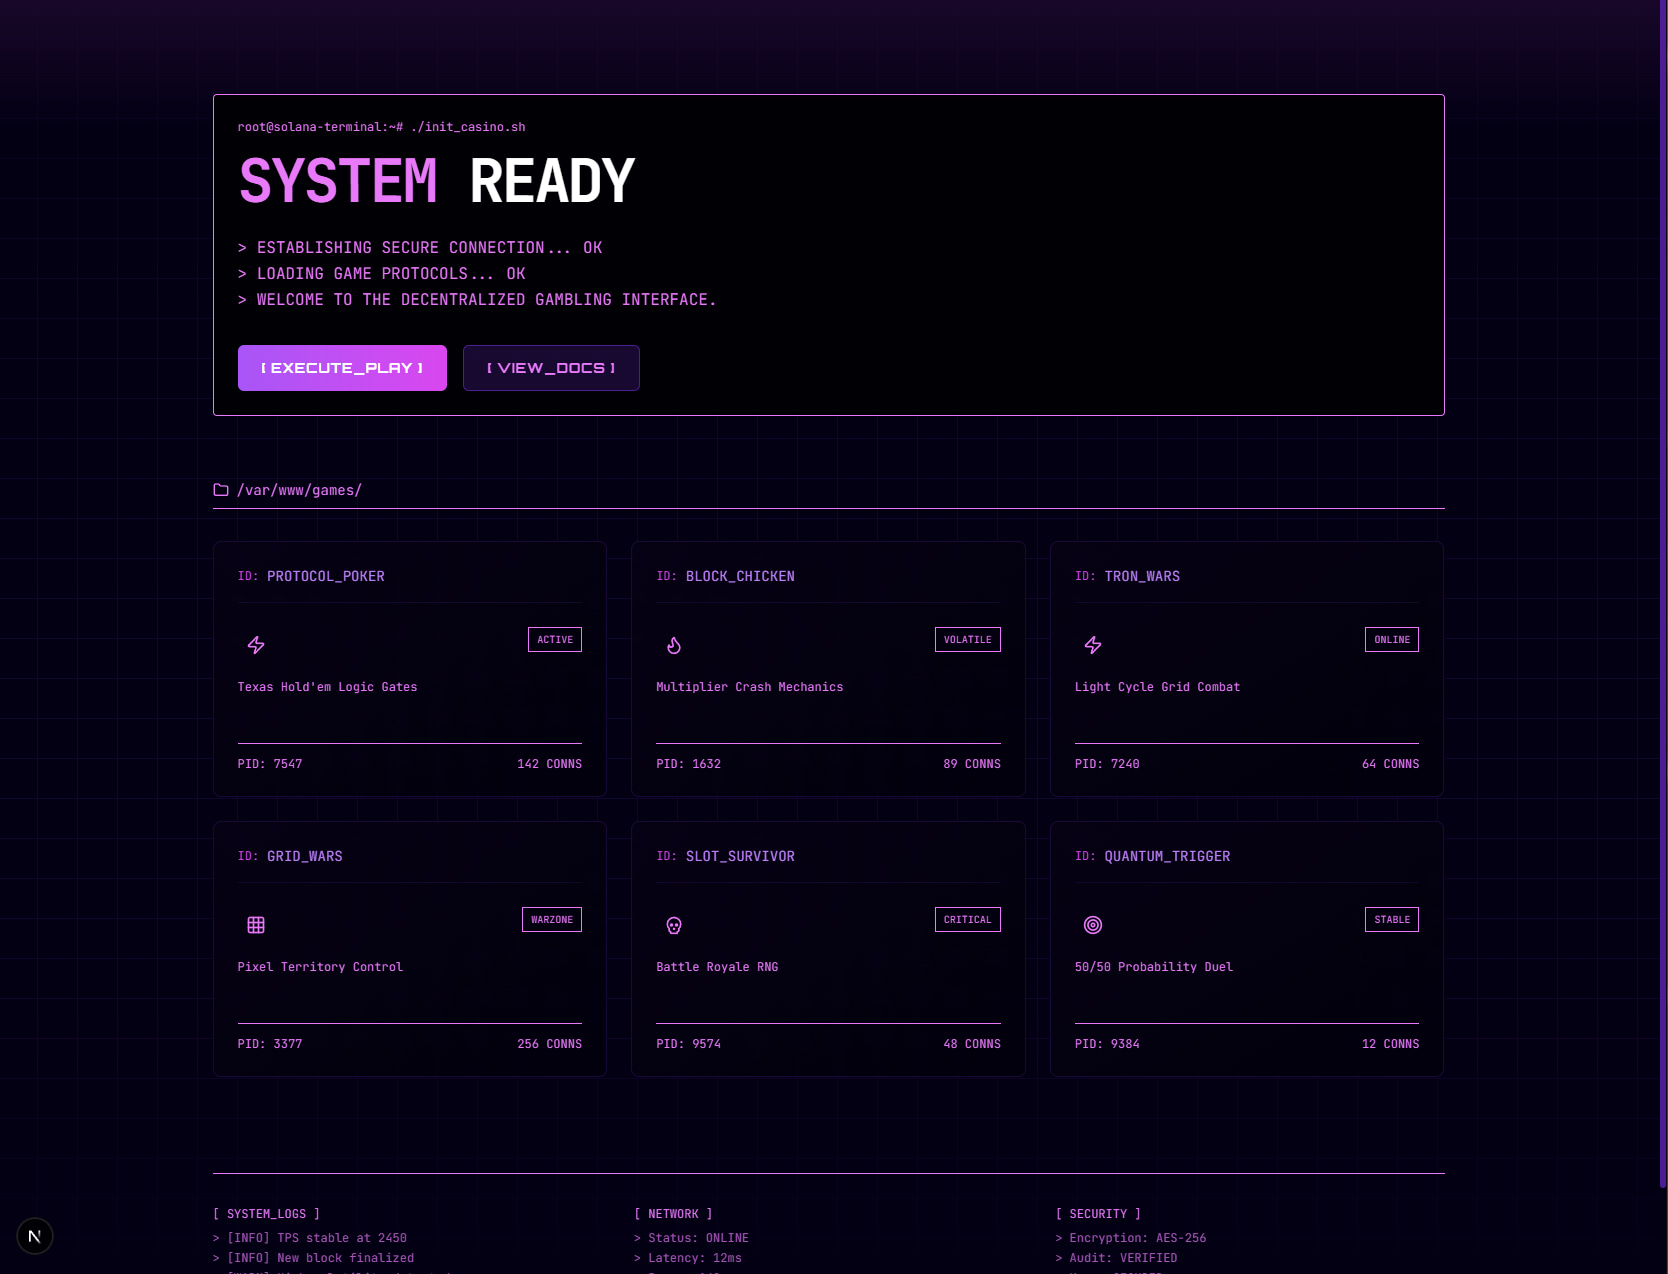Click 'PID: 7240' text
This screenshot has height=1274, width=1668.
[1107, 764]
